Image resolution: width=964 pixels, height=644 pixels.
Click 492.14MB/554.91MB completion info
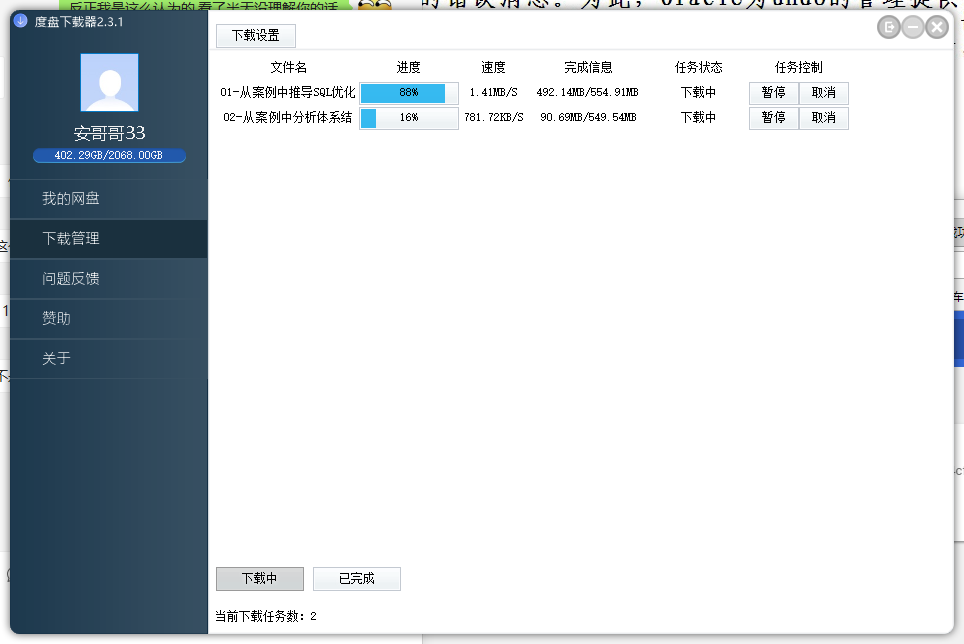point(587,92)
